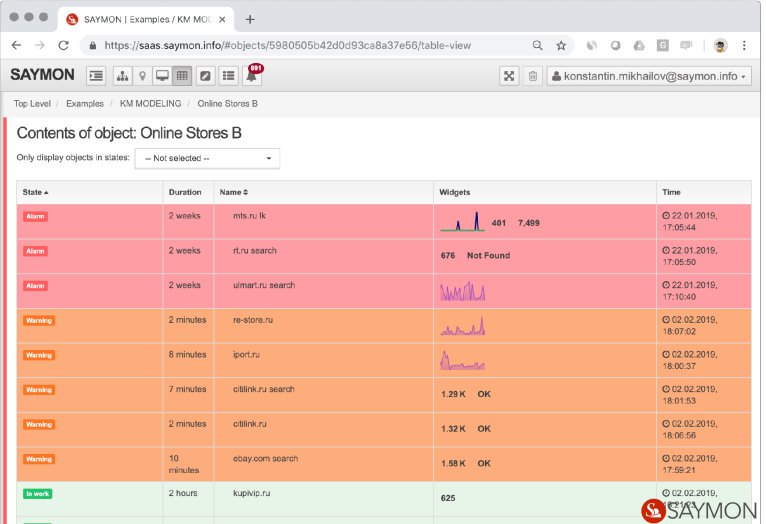Screen dimensions: 766x524
Task: Go forward in browser history
Action: (x=40, y=45)
